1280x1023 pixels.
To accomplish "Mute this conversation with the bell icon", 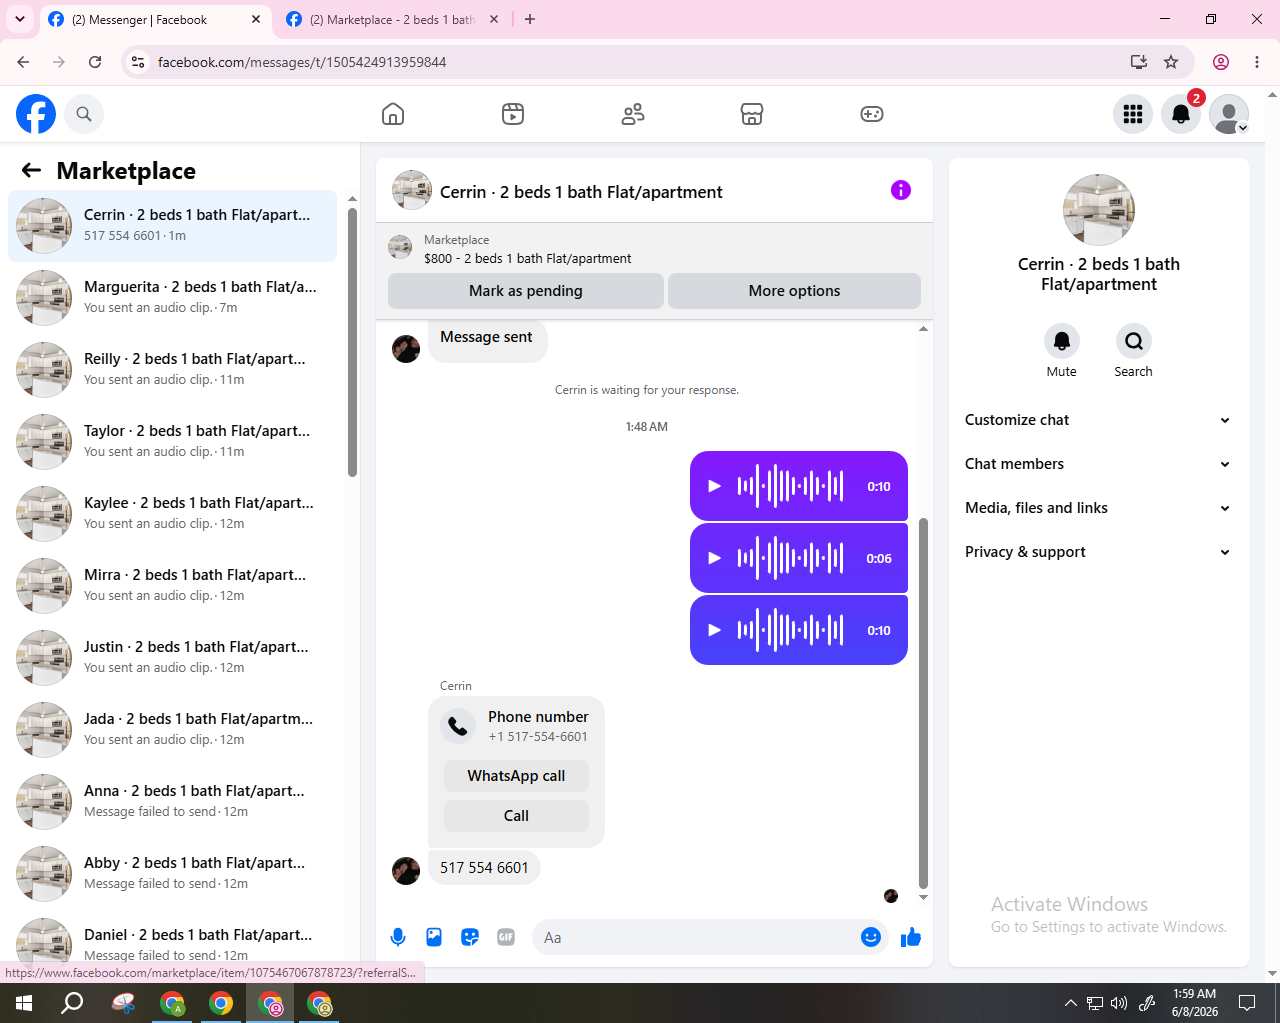I will click(x=1062, y=341).
